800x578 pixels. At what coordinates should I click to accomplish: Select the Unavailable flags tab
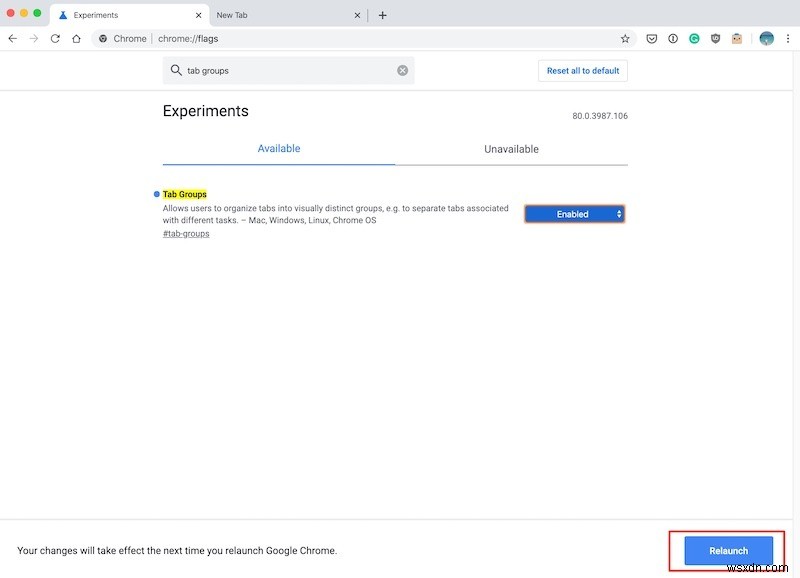point(511,149)
